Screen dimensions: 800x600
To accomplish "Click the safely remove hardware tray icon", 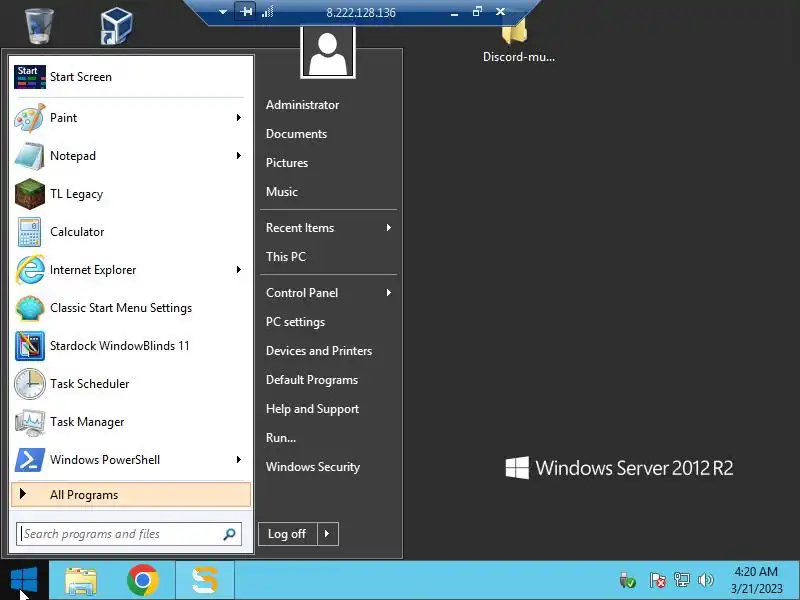I will coord(627,580).
